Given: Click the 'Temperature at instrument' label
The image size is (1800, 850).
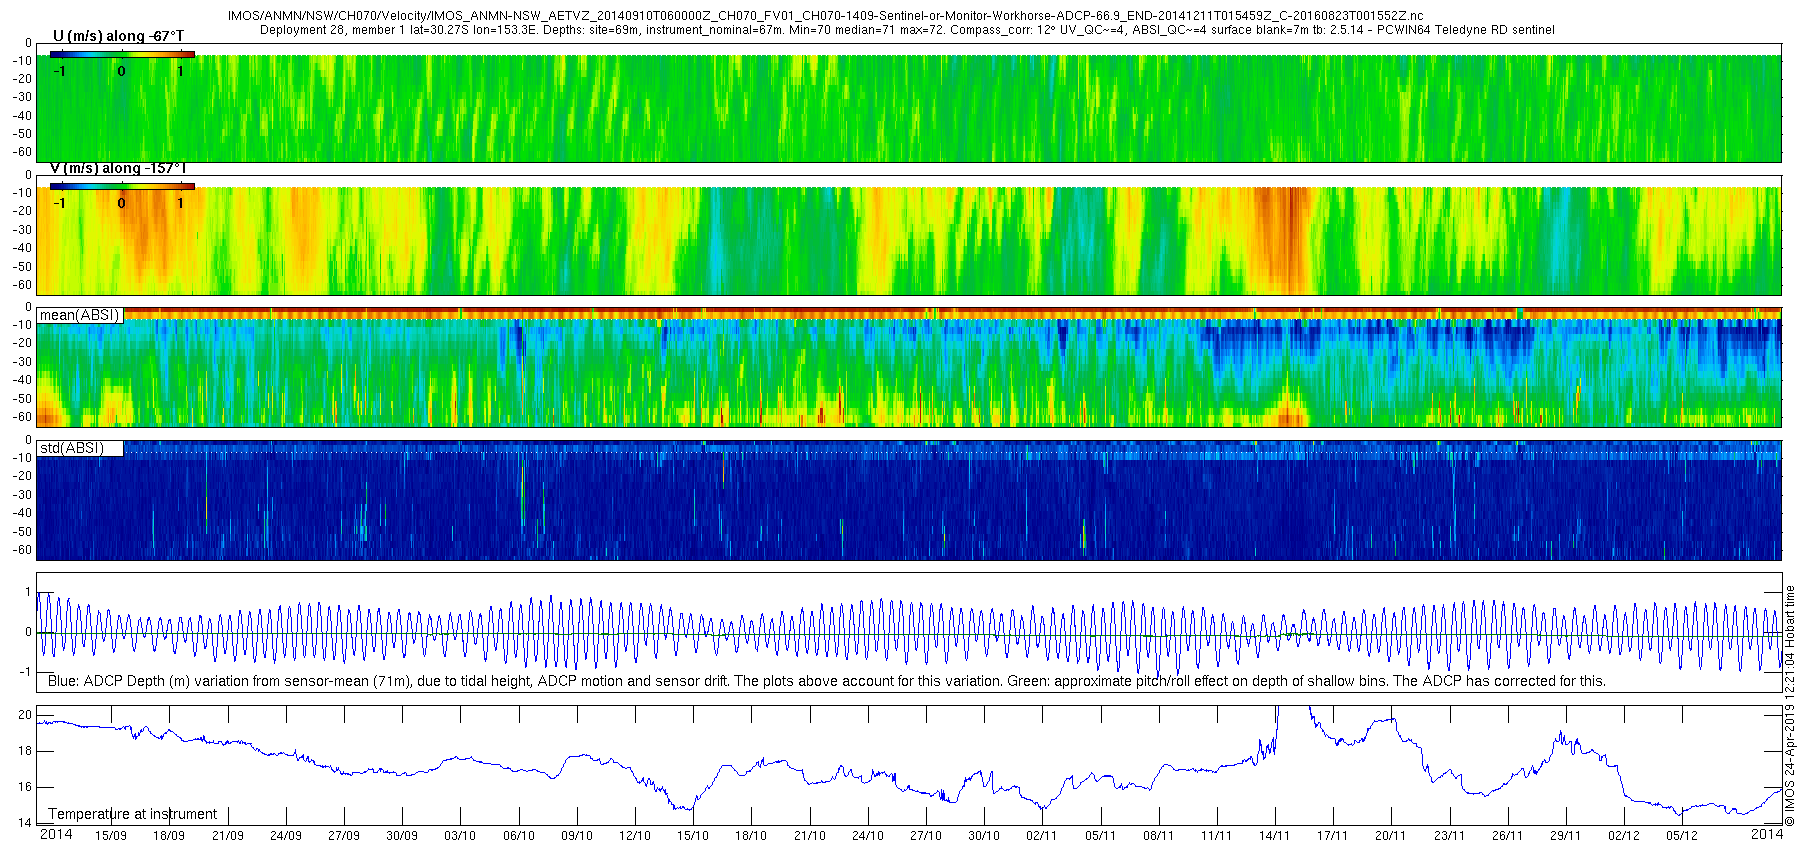Looking at the screenshot, I should pyautogui.click(x=133, y=814).
